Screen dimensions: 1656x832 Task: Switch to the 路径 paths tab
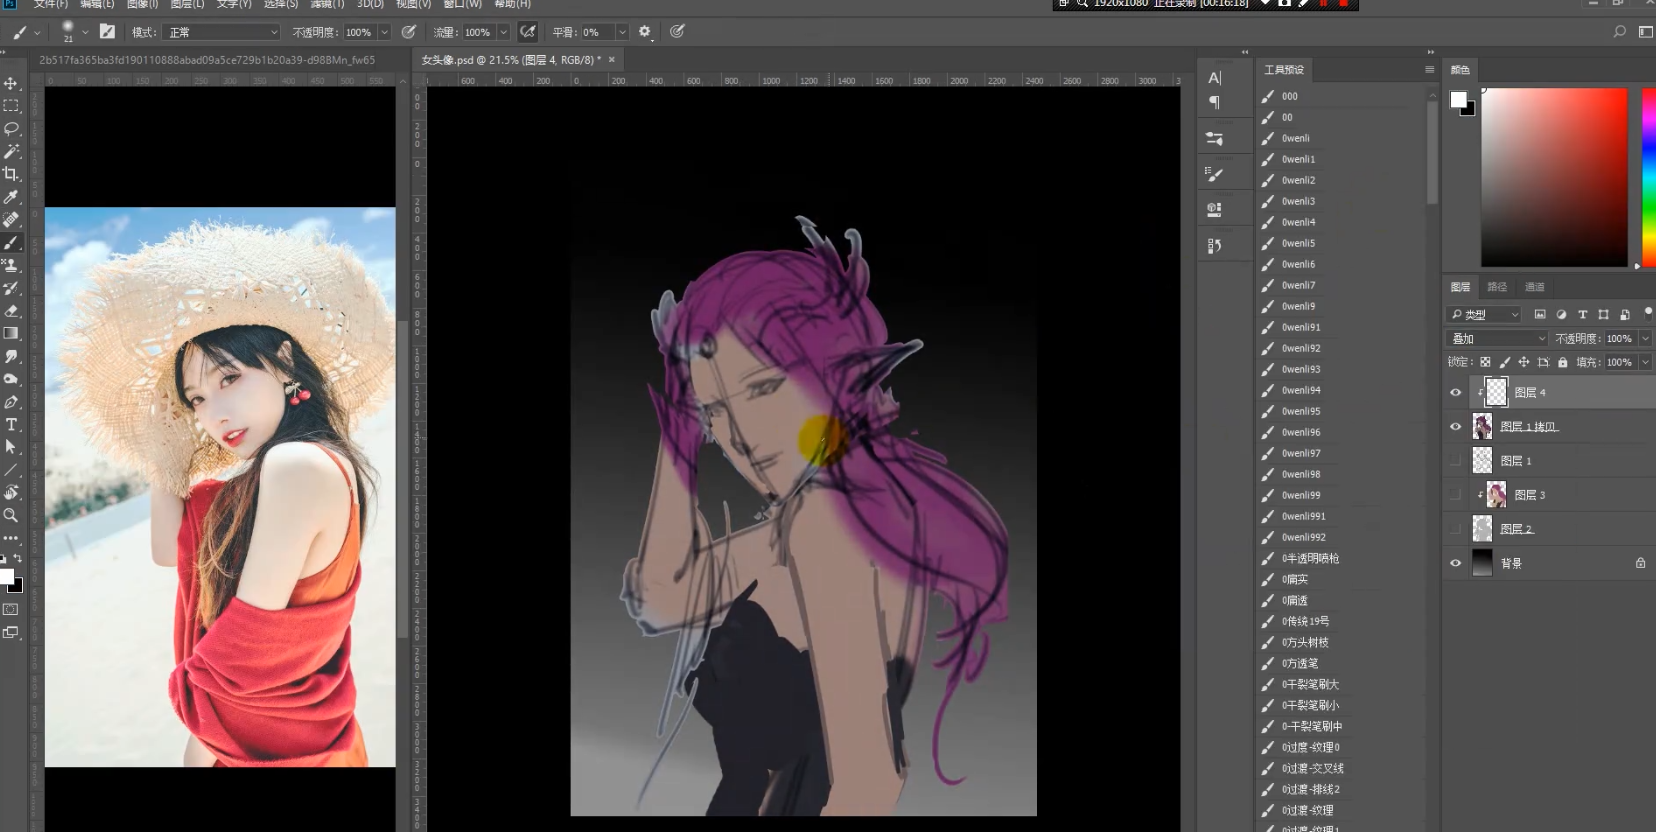coord(1497,287)
